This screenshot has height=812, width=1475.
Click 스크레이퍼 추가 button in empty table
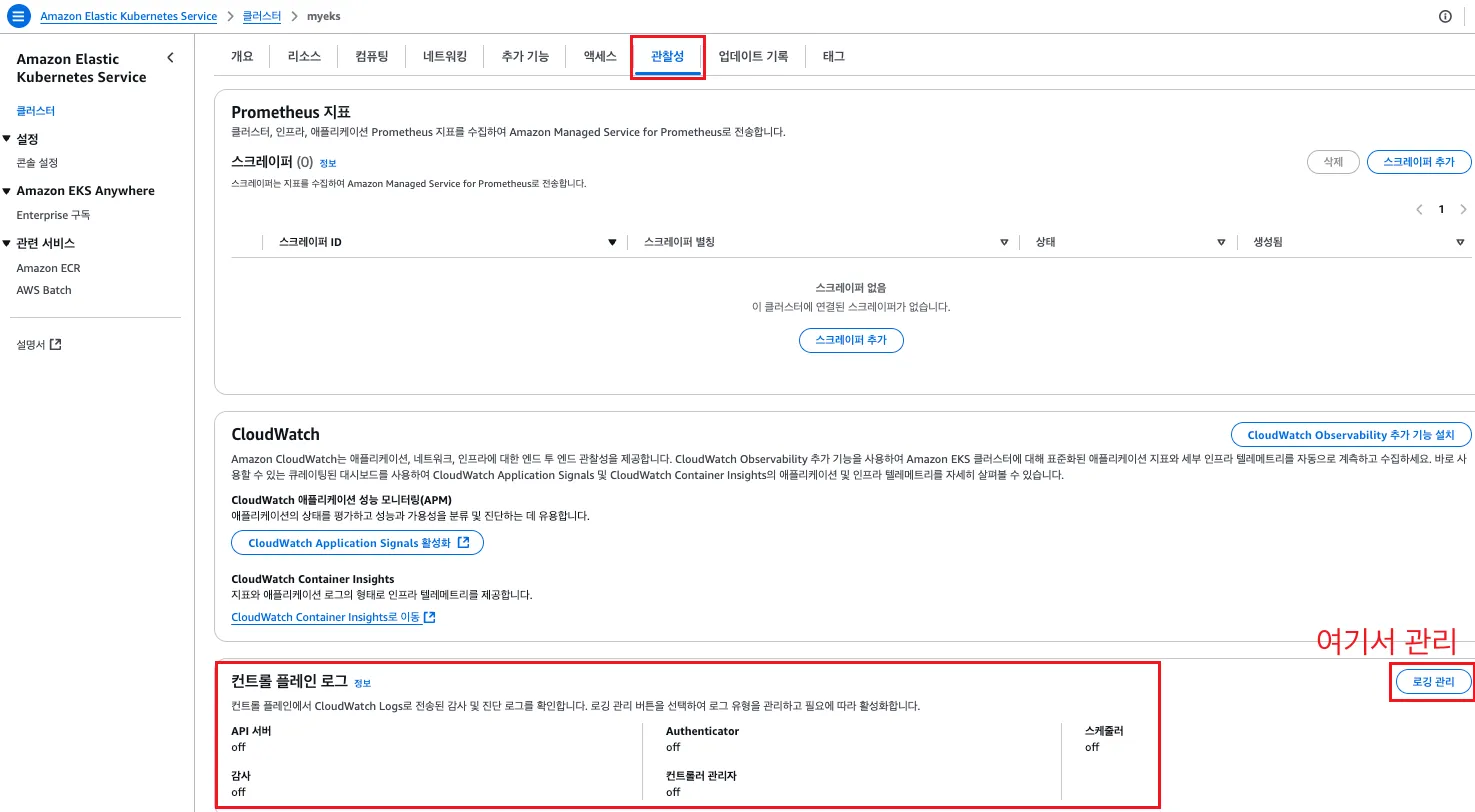point(851,340)
